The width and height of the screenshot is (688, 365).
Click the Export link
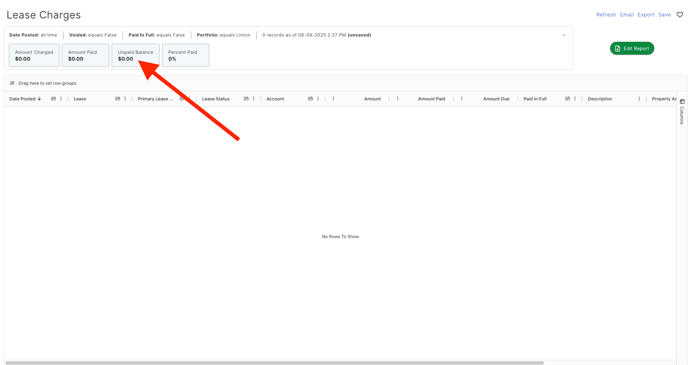[x=646, y=15]
